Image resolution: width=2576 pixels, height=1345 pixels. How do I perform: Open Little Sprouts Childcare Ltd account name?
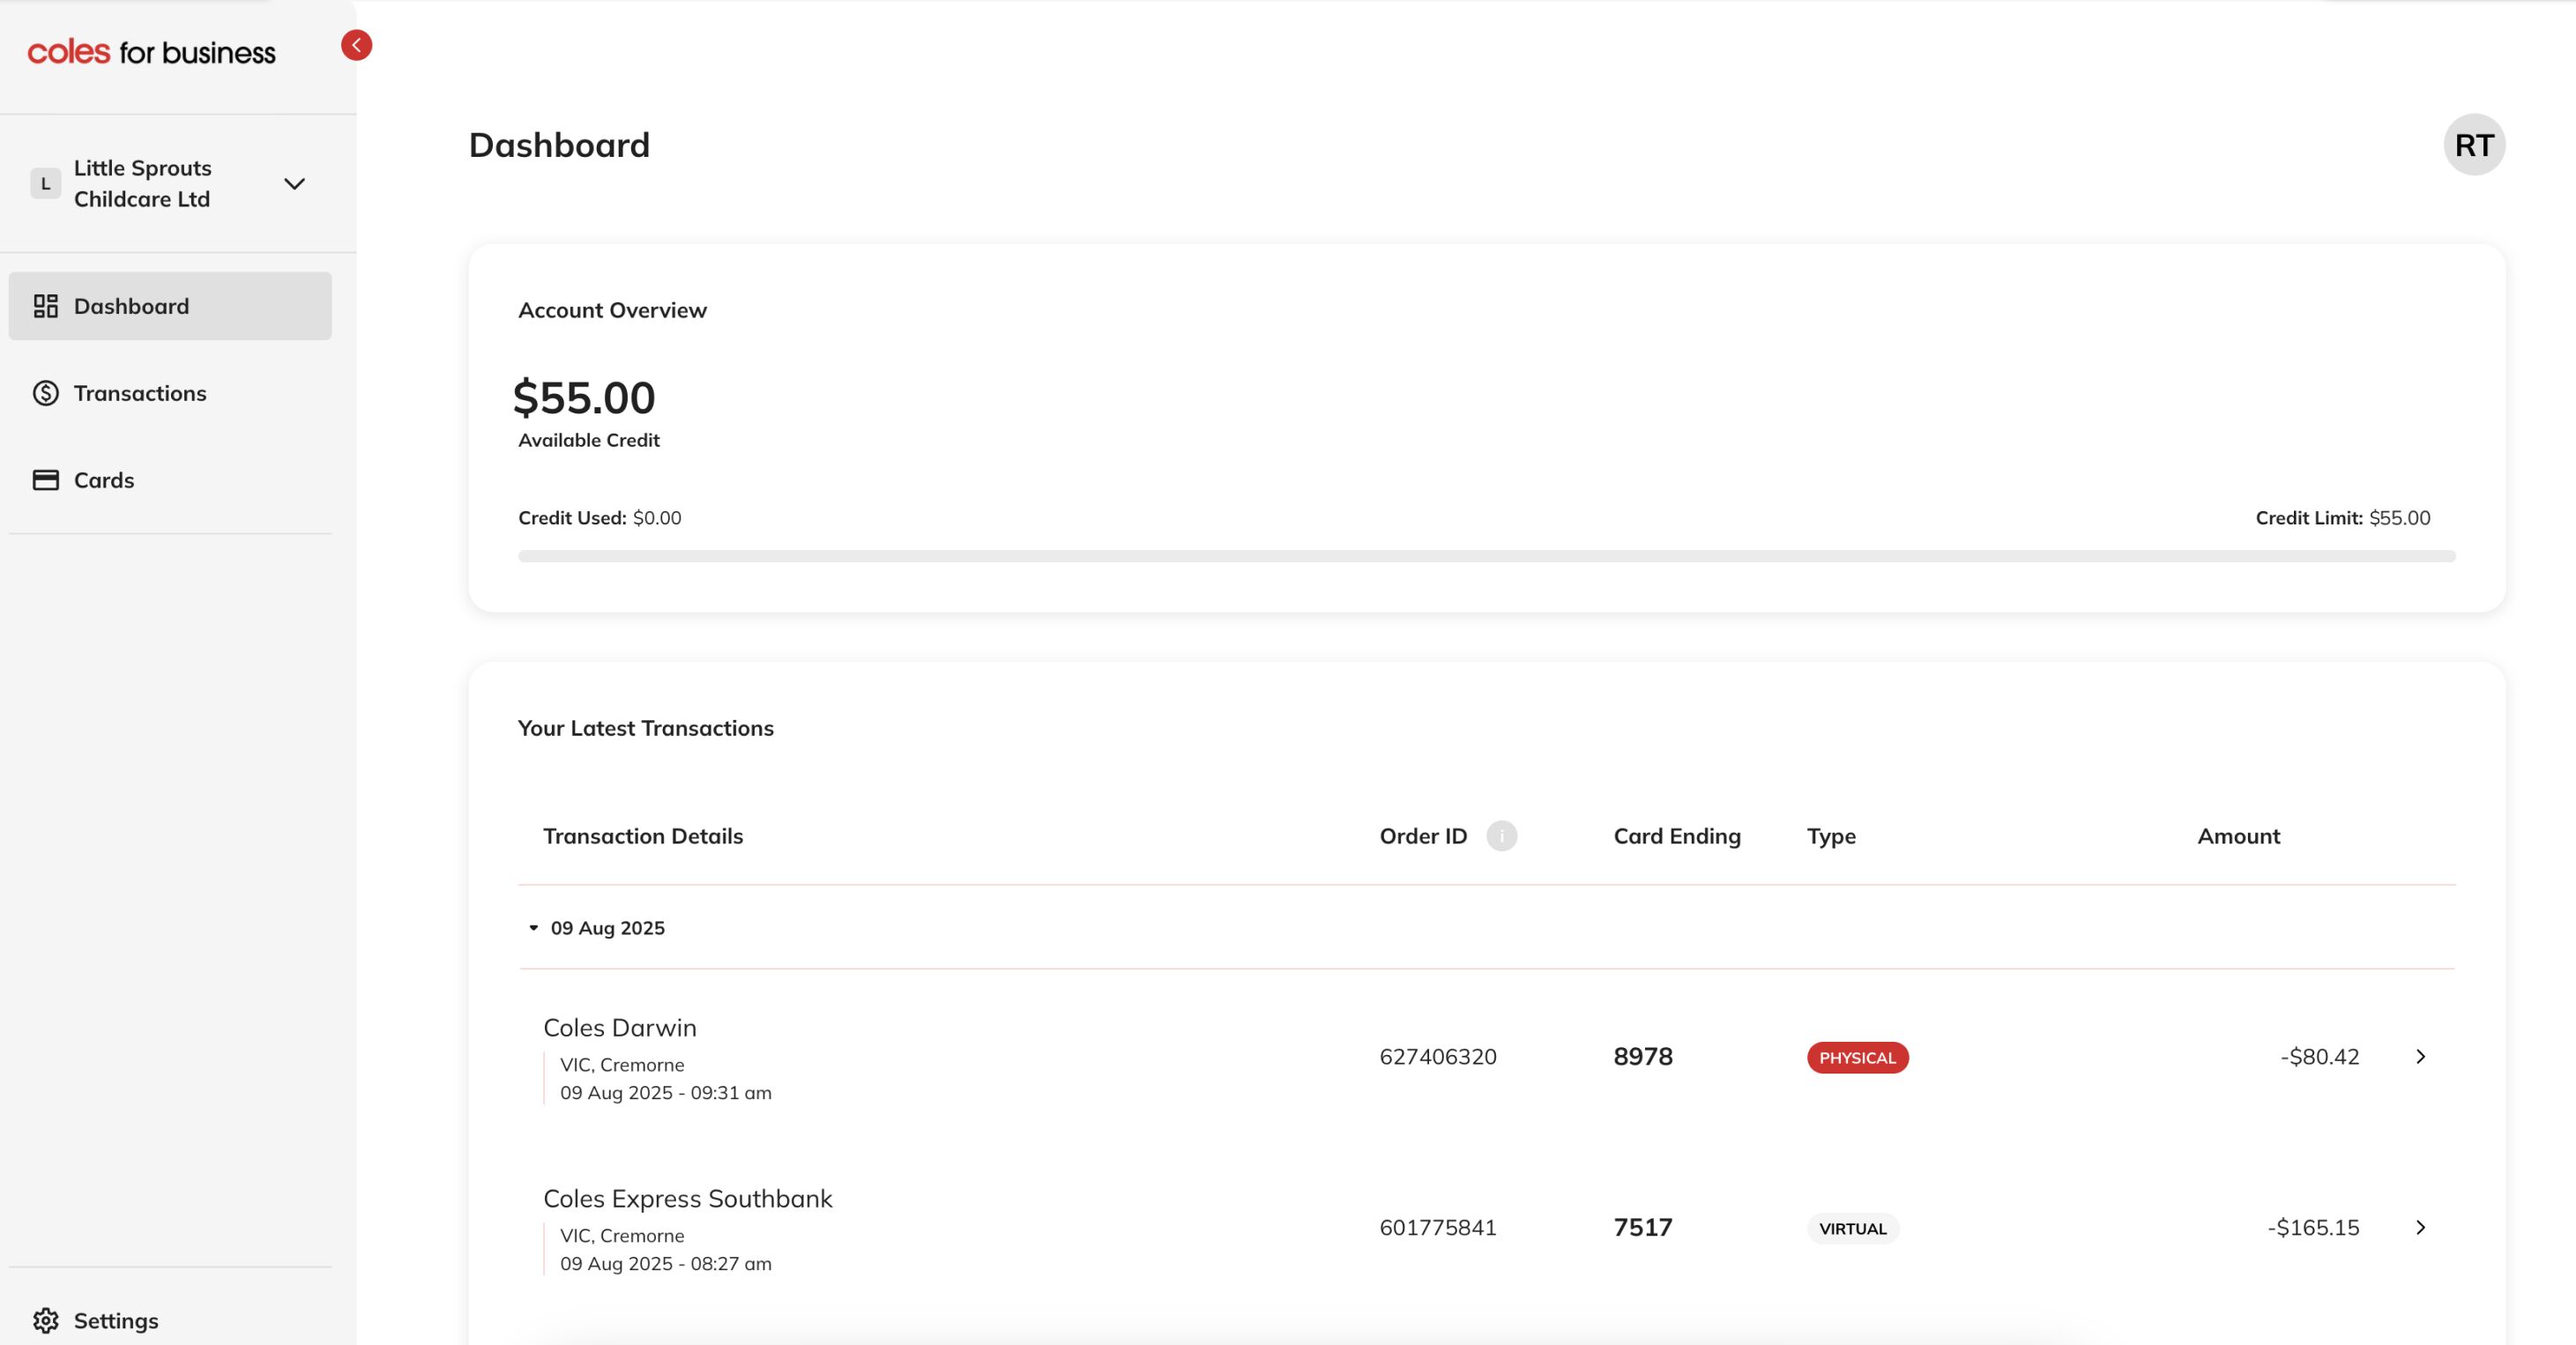pyautogui.click(x=143, y=183)
